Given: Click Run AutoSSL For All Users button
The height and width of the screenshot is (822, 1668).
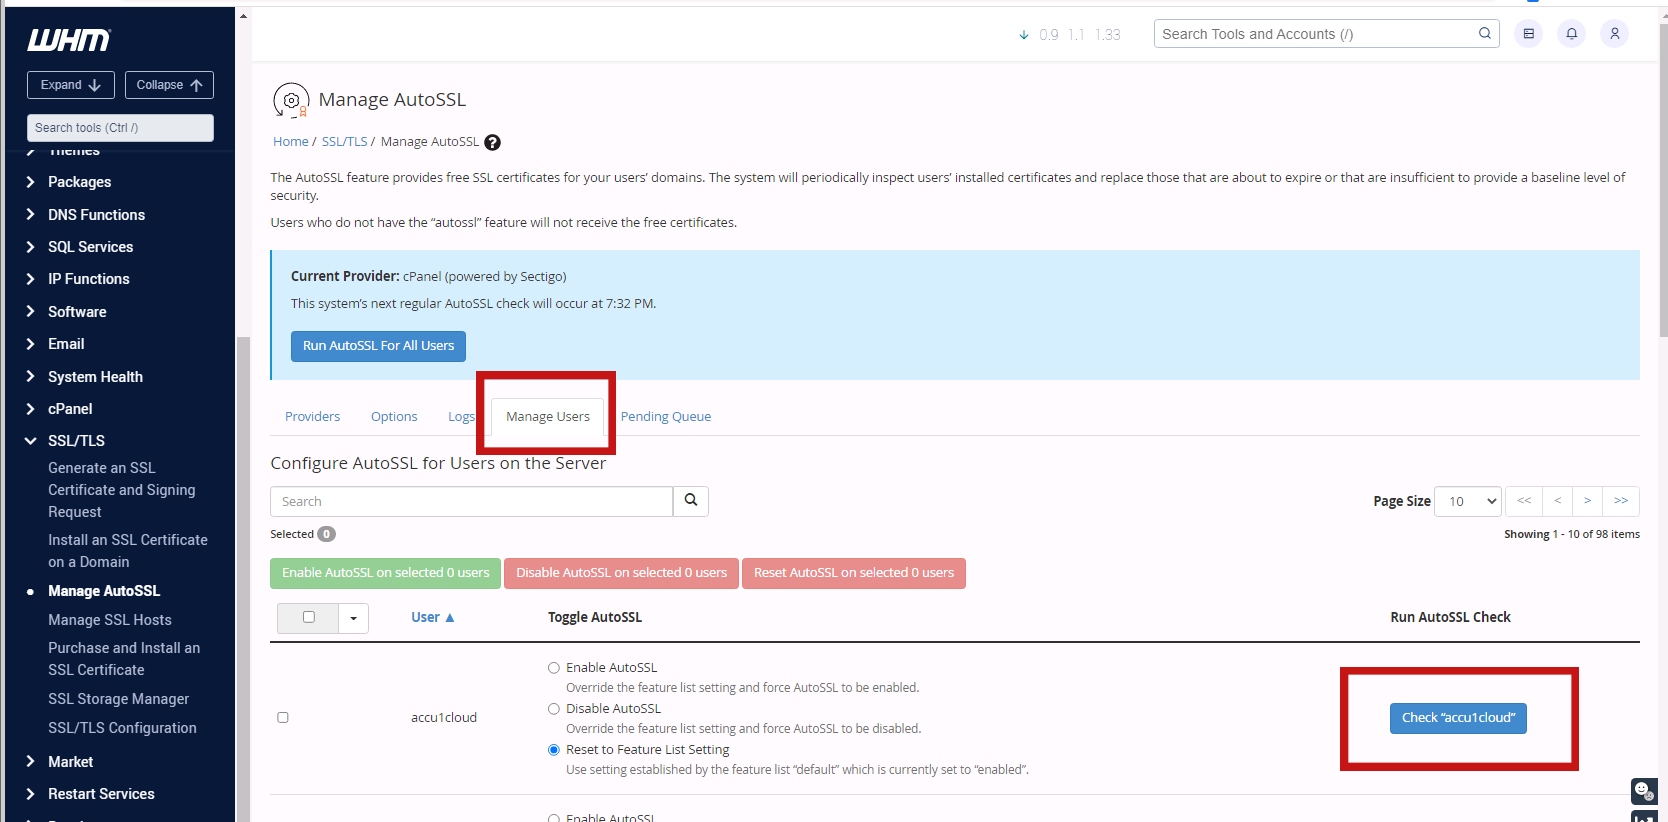Looking at the screenshot, I should [x=378, y=346].
